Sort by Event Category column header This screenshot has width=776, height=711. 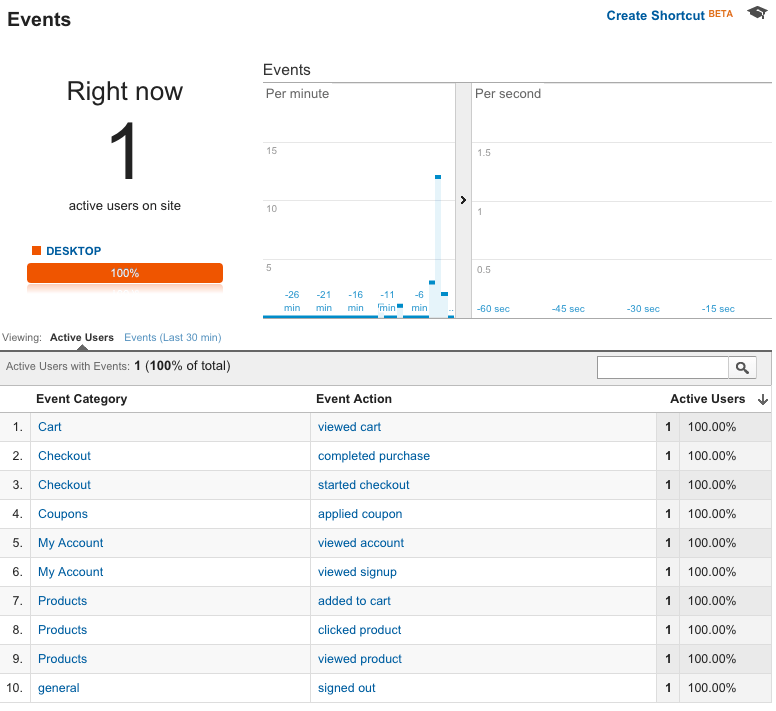(82, 399)
